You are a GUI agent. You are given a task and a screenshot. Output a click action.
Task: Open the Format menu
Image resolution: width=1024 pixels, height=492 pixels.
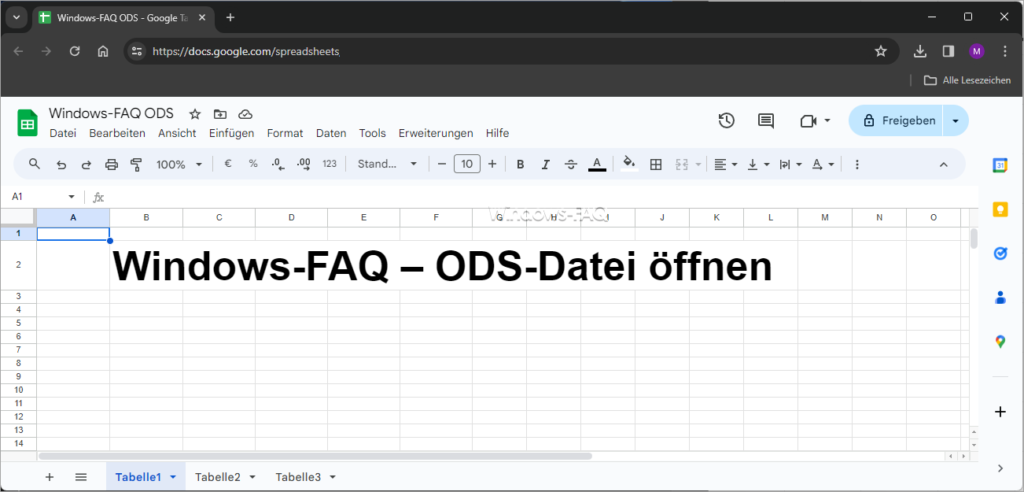(x=285, y=133)
